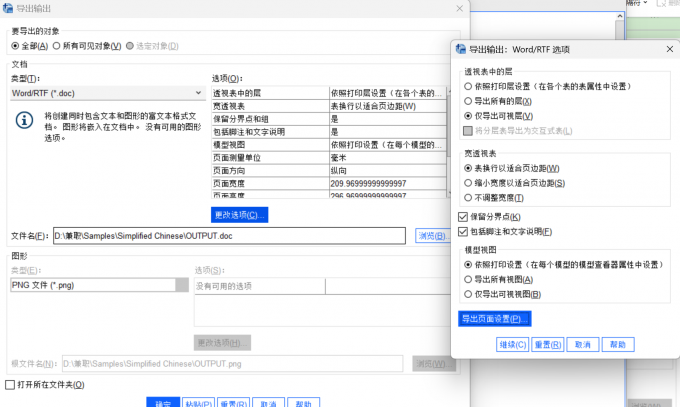
Task: Click the 文件名 OUTPUT.doc path field
Action: [x=229, y=236]
